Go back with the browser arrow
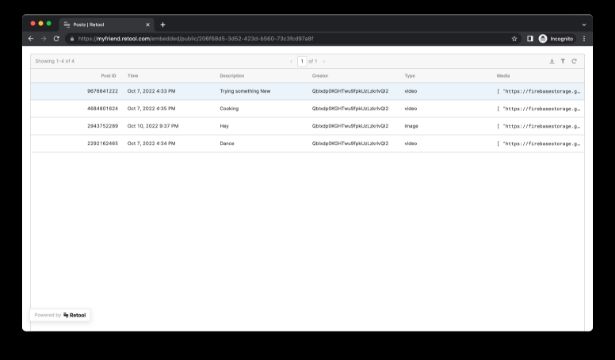Screen dimensions: 615x360 pyautogui.click(x=31, y=38)
